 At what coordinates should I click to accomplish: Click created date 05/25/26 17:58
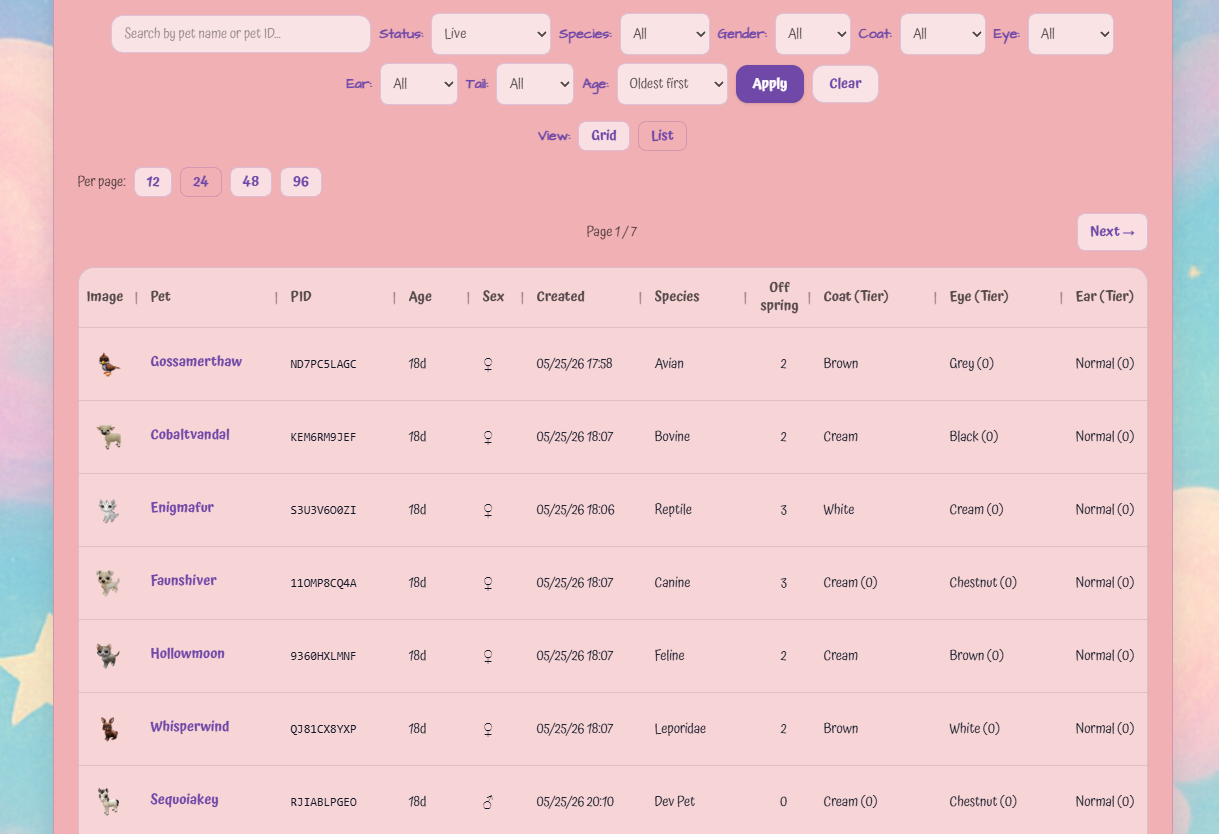[x=575, y=364]
